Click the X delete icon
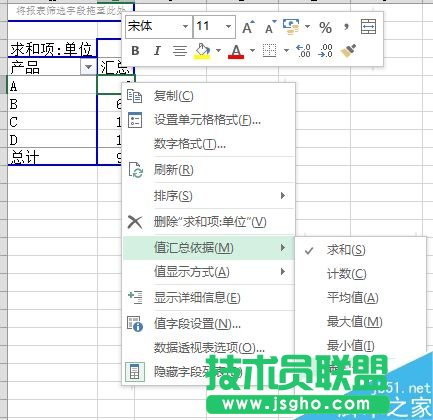Screen dimensions: 433x420 tap(135, 222)
